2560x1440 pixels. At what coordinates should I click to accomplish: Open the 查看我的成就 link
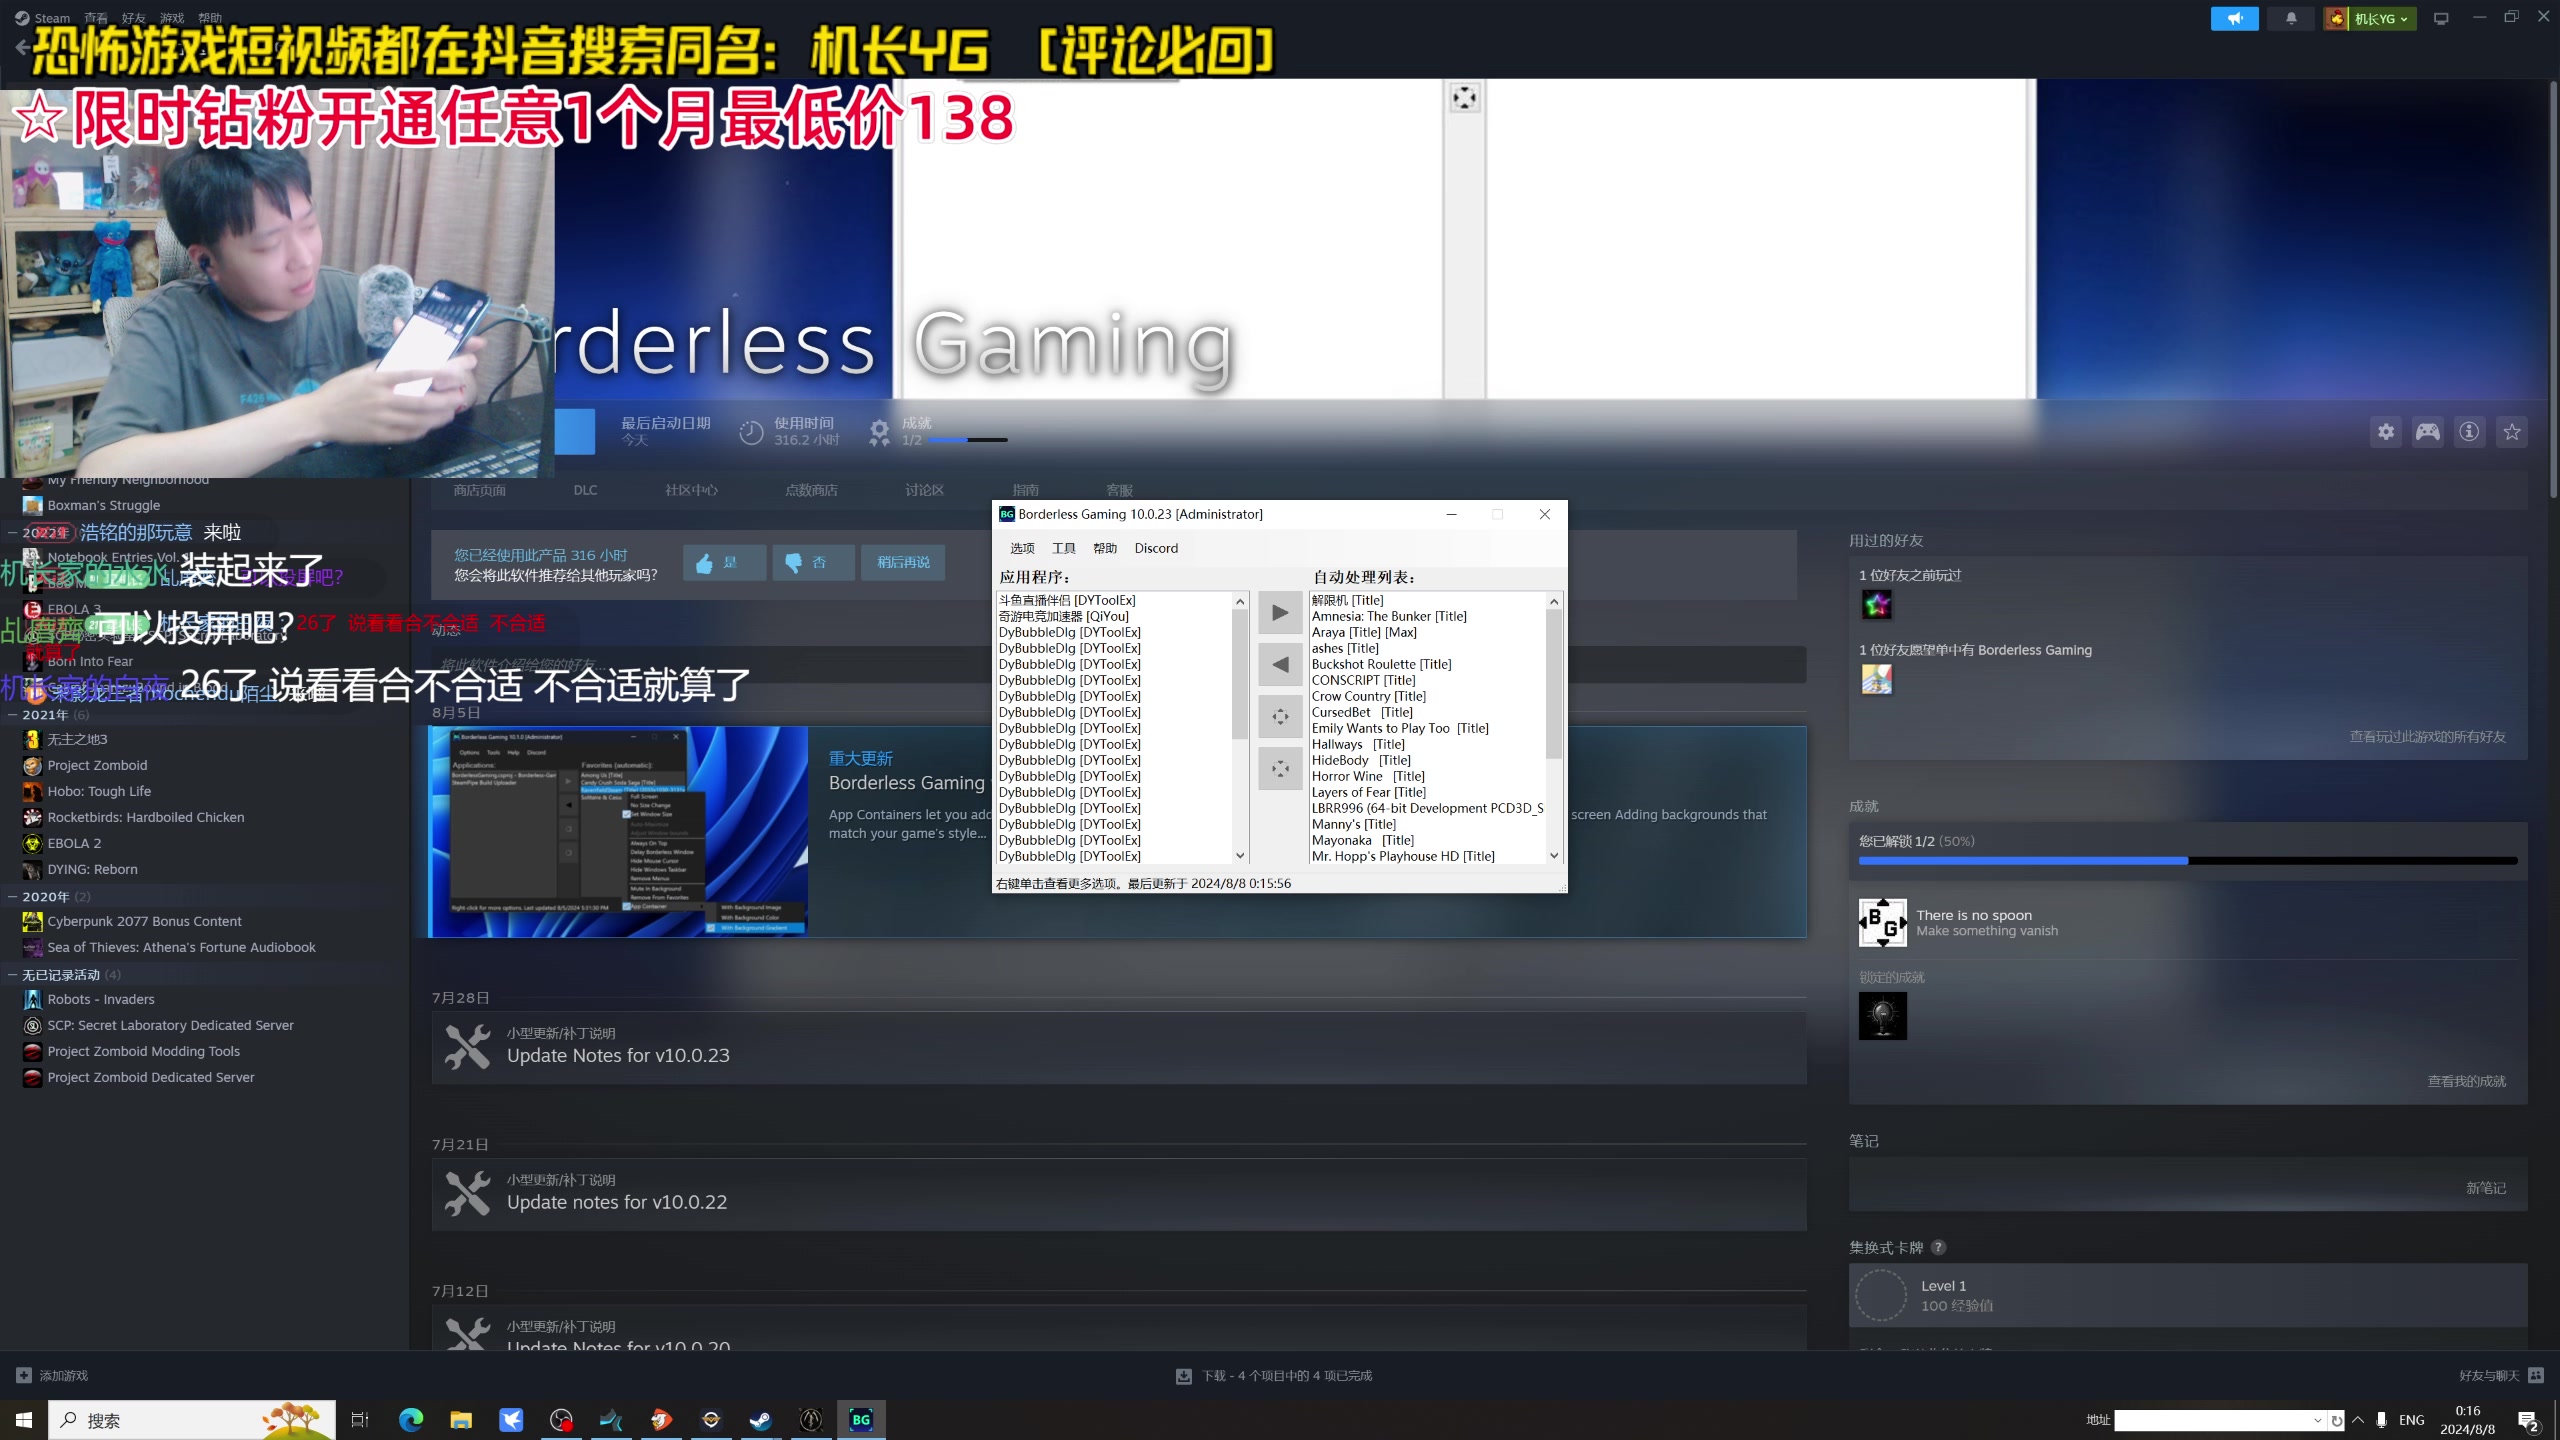(x=2466, y=1080)
